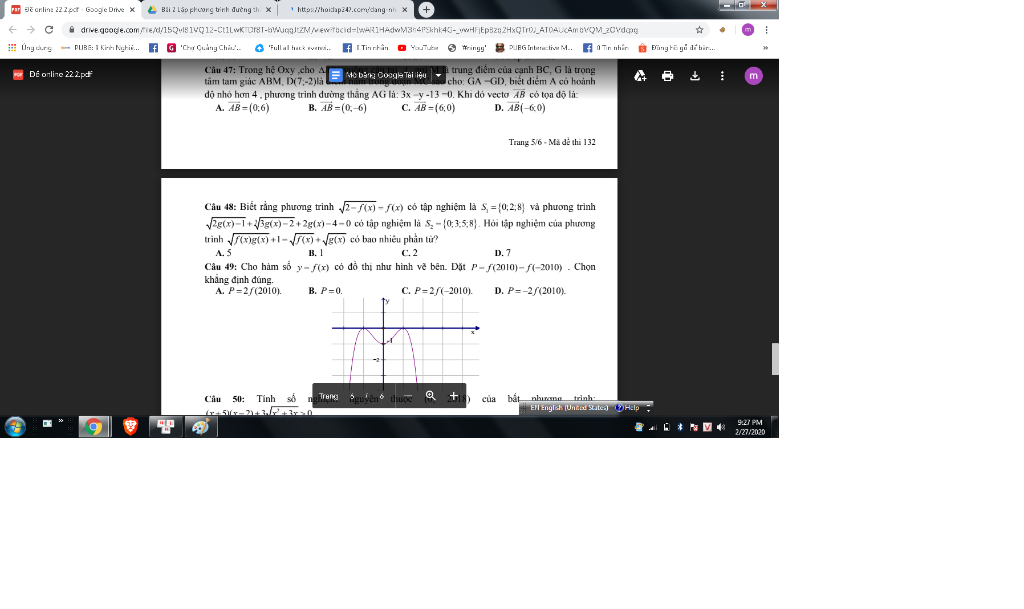Viewport: 1024px width, 609px height.
Task: Open the YouTube bookmark
Action: pos(418,48)
